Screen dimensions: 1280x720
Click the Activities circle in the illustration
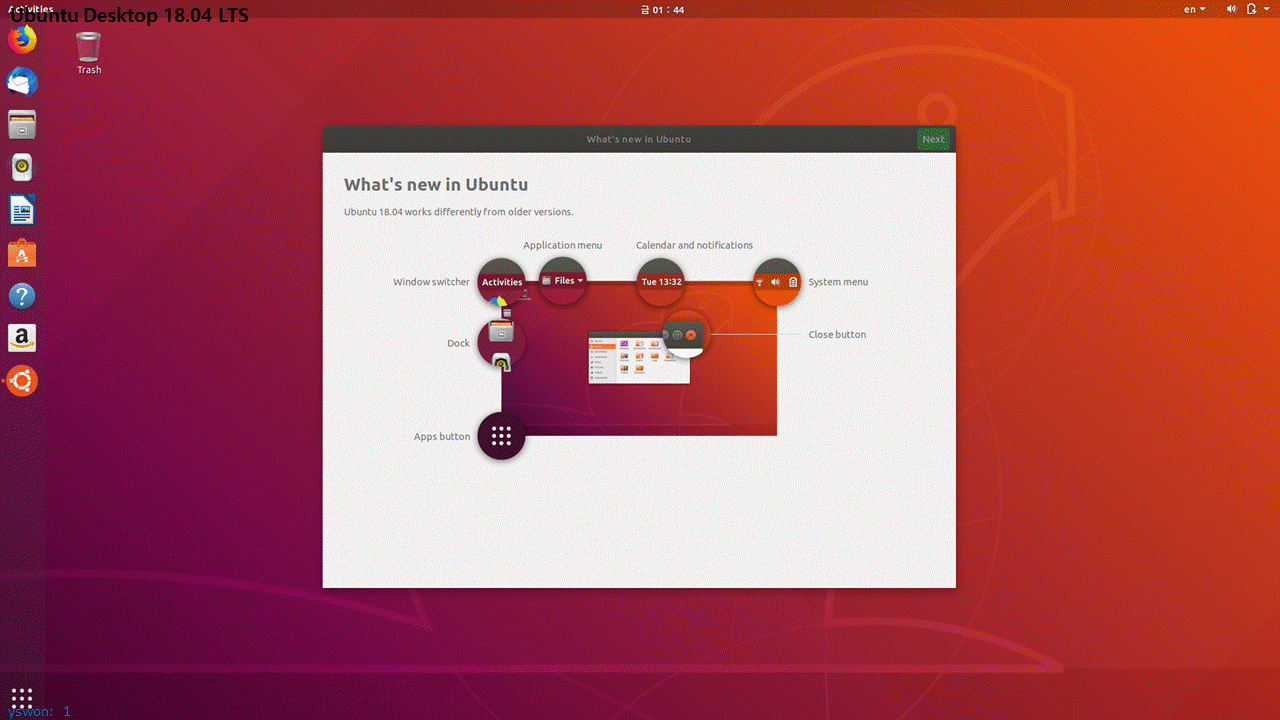pyautogui.click(x=501, y=282)
